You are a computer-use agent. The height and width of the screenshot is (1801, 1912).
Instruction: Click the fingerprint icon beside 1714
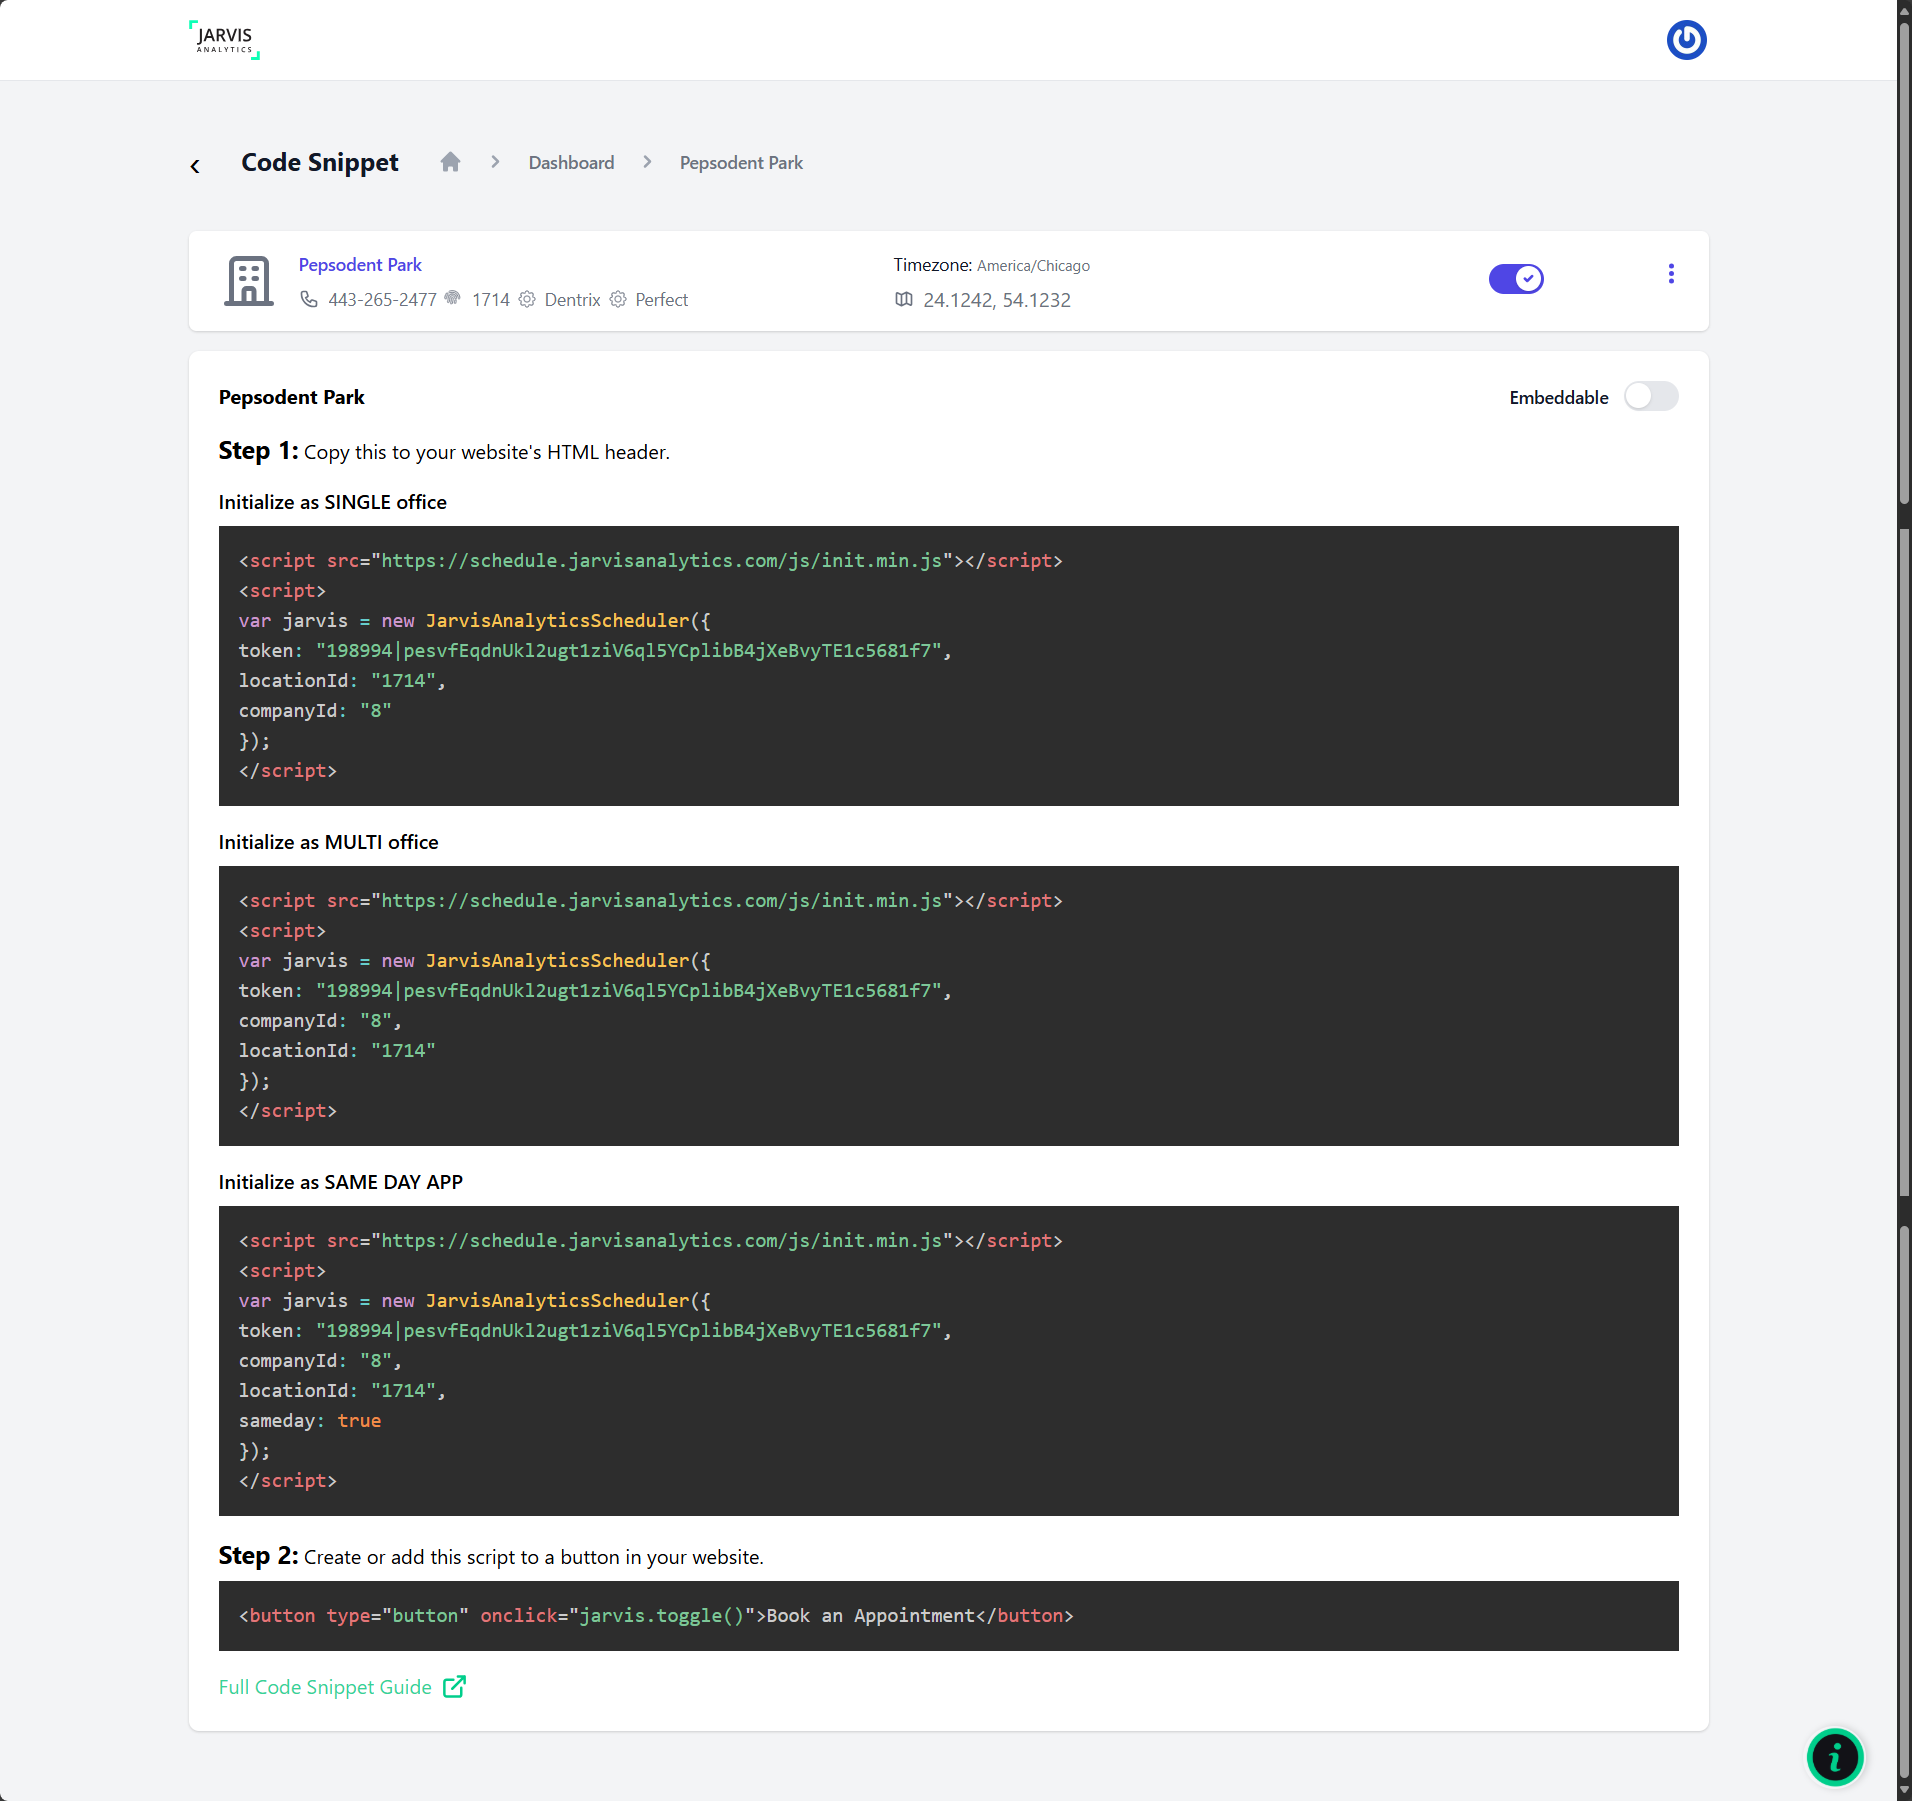click(x=453, y=298)
